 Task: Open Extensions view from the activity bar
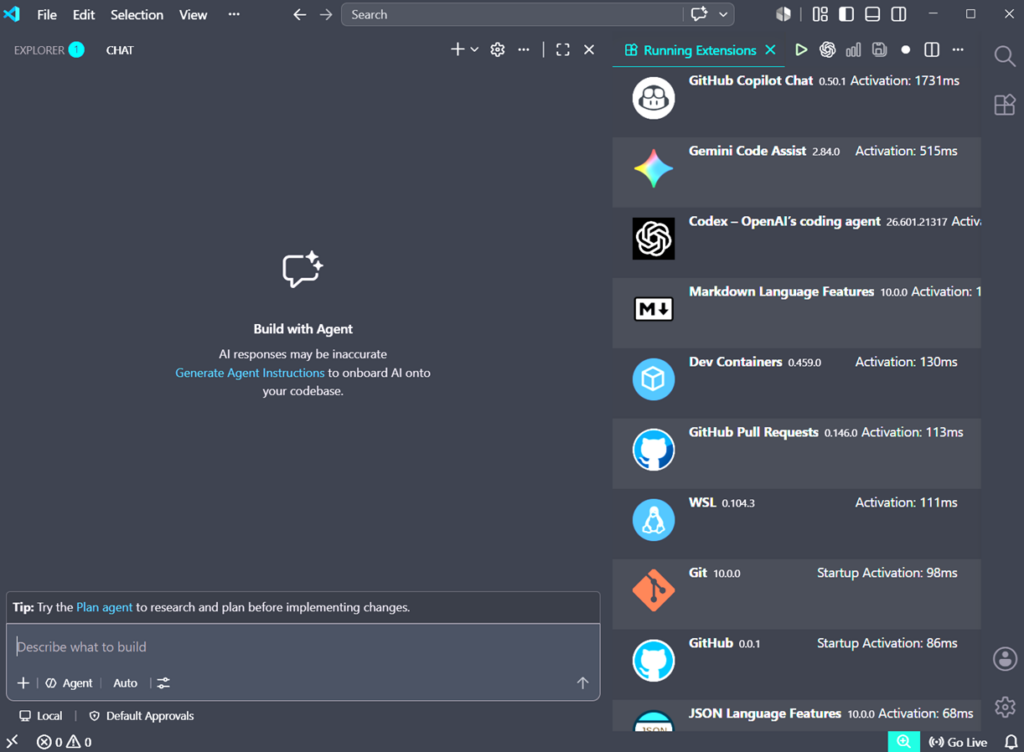pos(1004,105)
